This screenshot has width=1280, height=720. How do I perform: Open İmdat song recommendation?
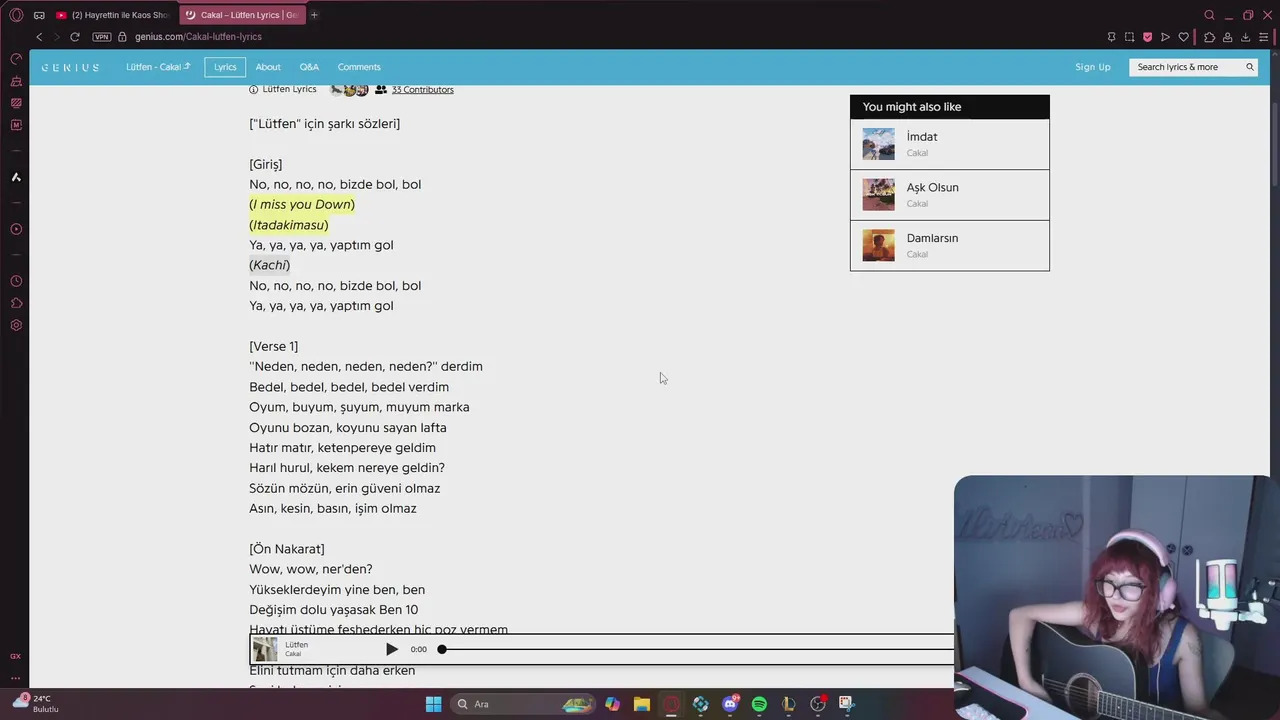pyautogui.click(x=950, y=144)
